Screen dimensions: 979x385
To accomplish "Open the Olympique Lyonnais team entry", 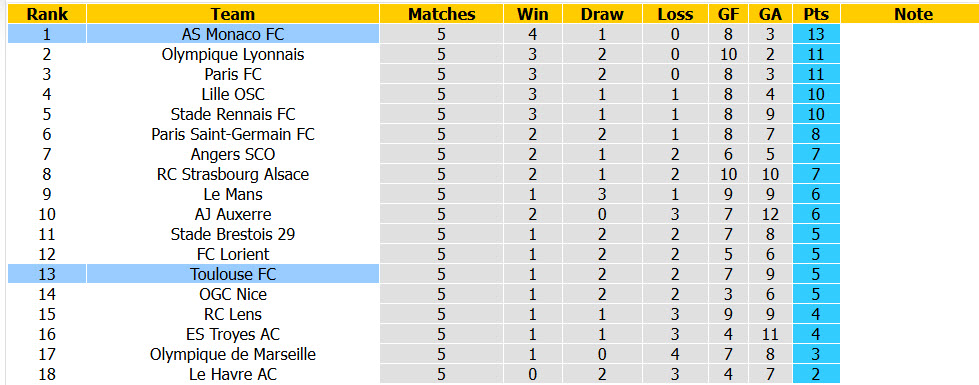I will click(x=233, y=54).
